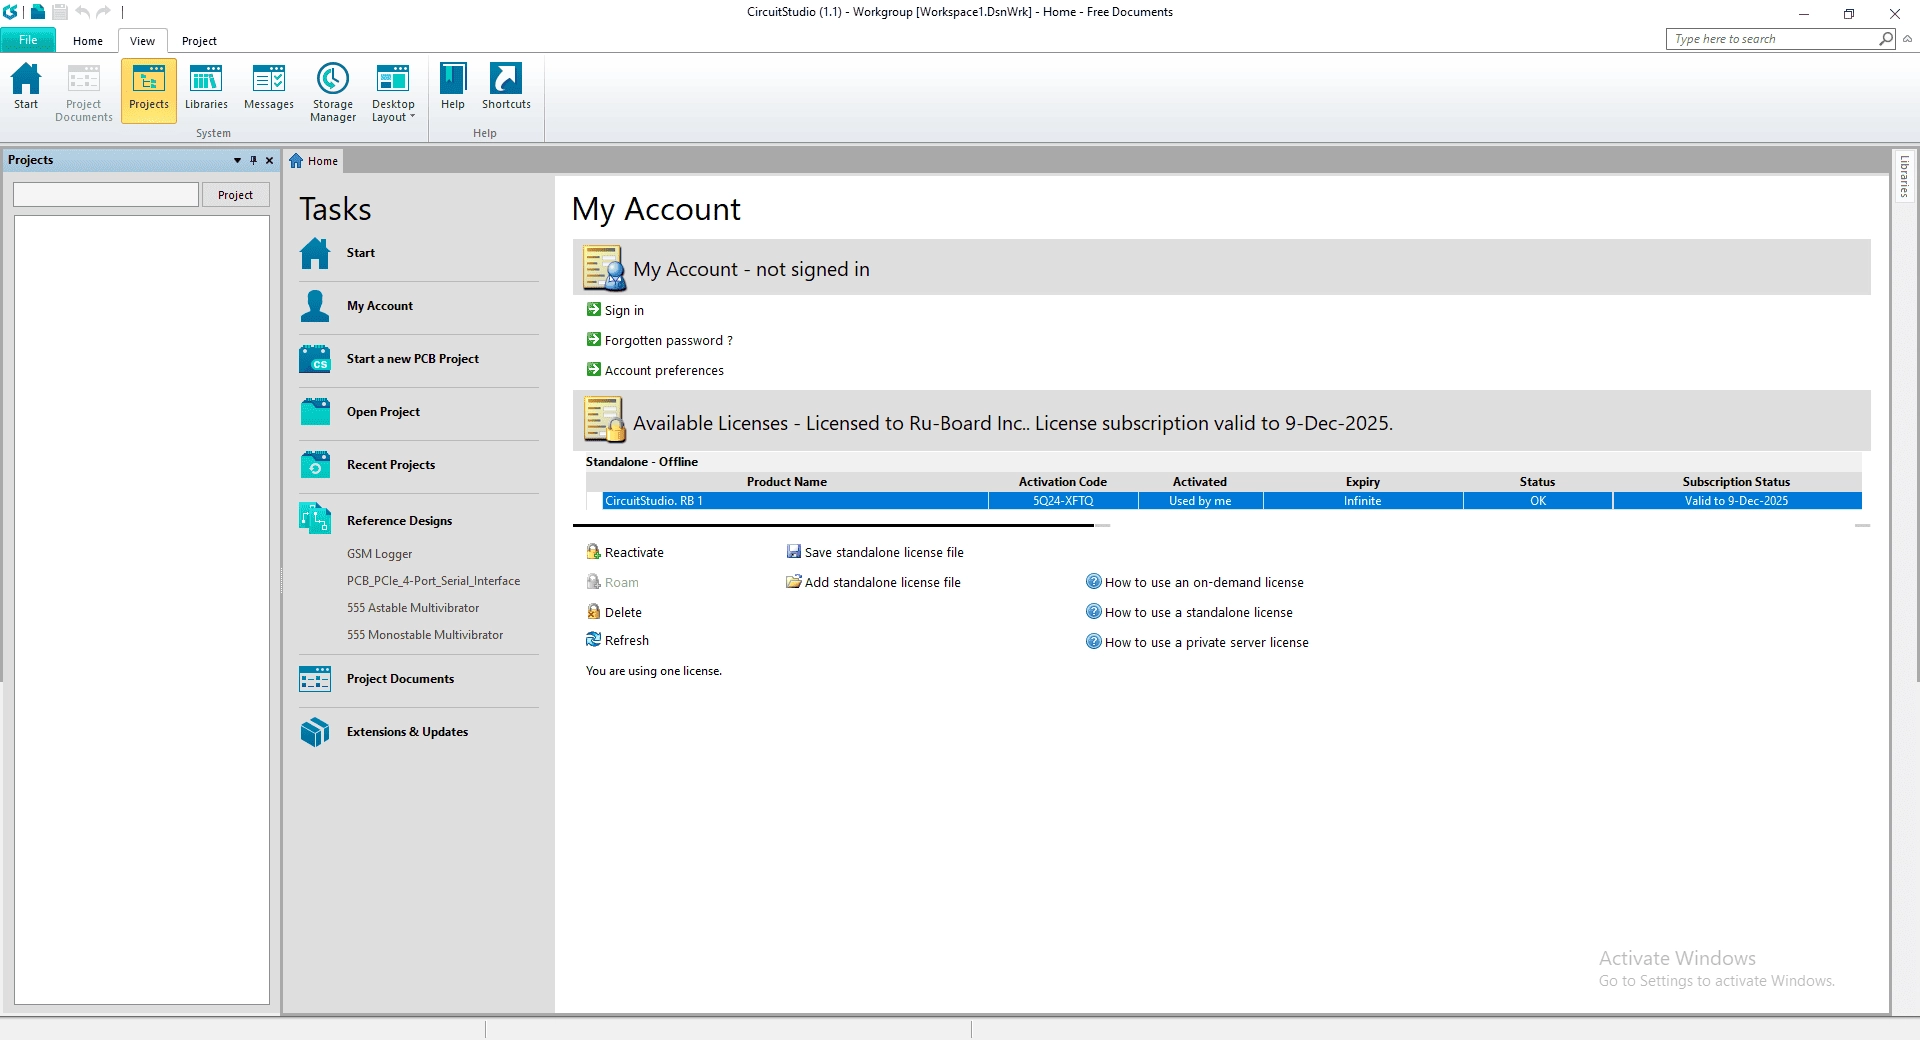
Task: Open Storage Manager from ribbon
Action: [333, 92]
